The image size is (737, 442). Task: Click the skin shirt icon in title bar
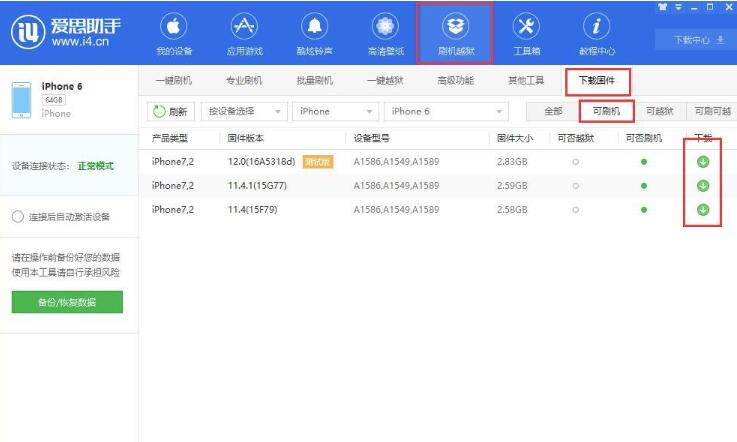click(663, 7)
